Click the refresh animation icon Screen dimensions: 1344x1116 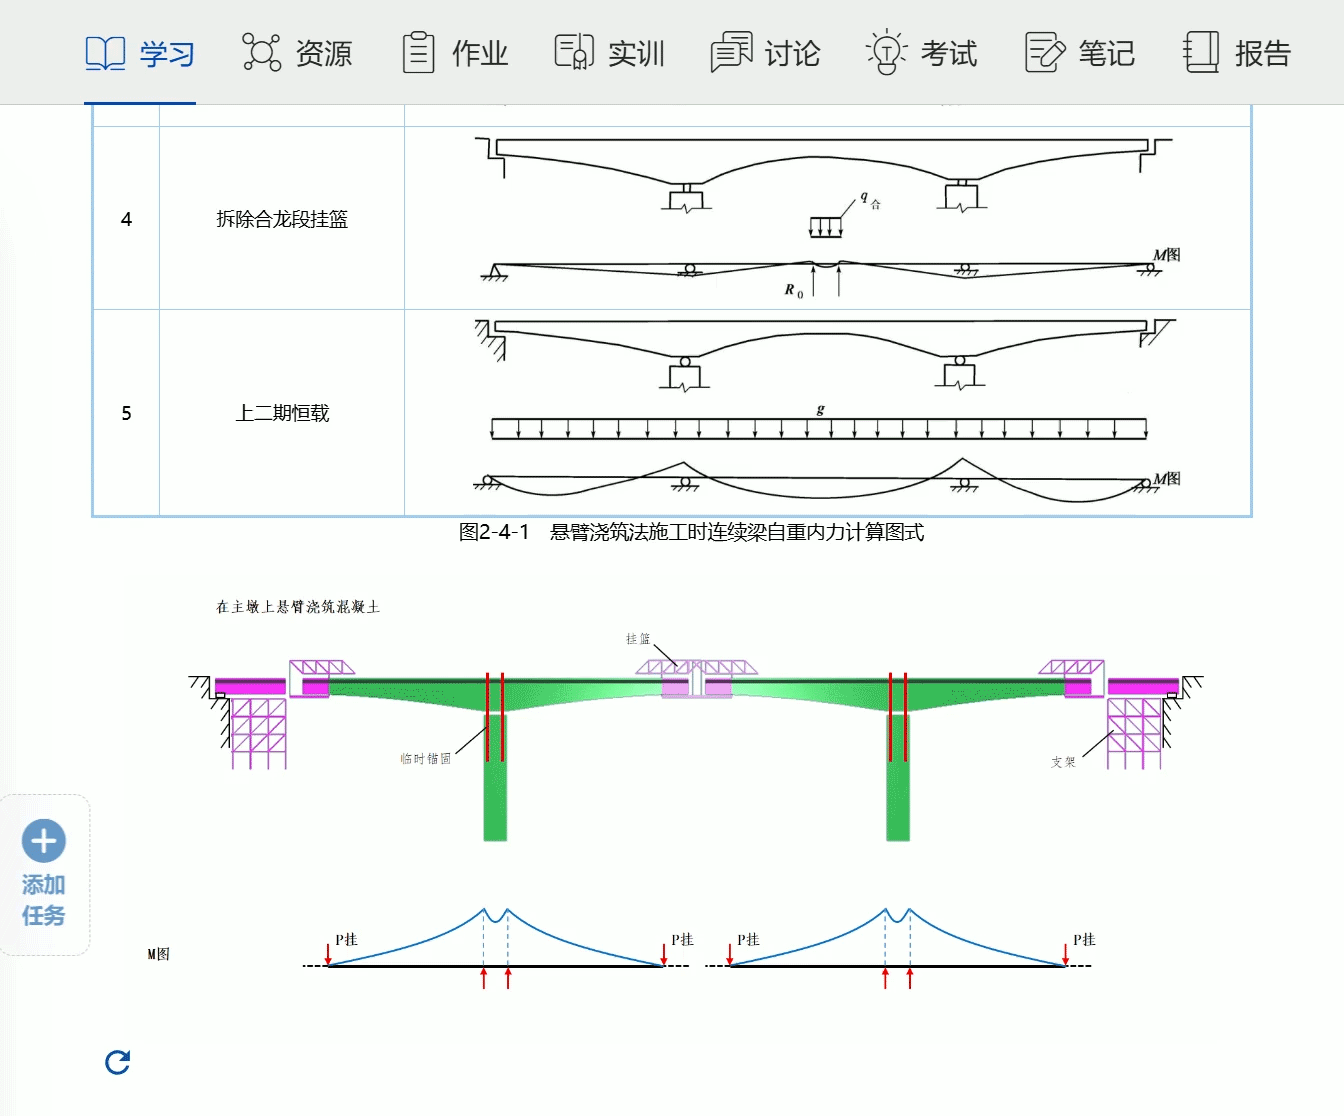[x=118, y=1062]
